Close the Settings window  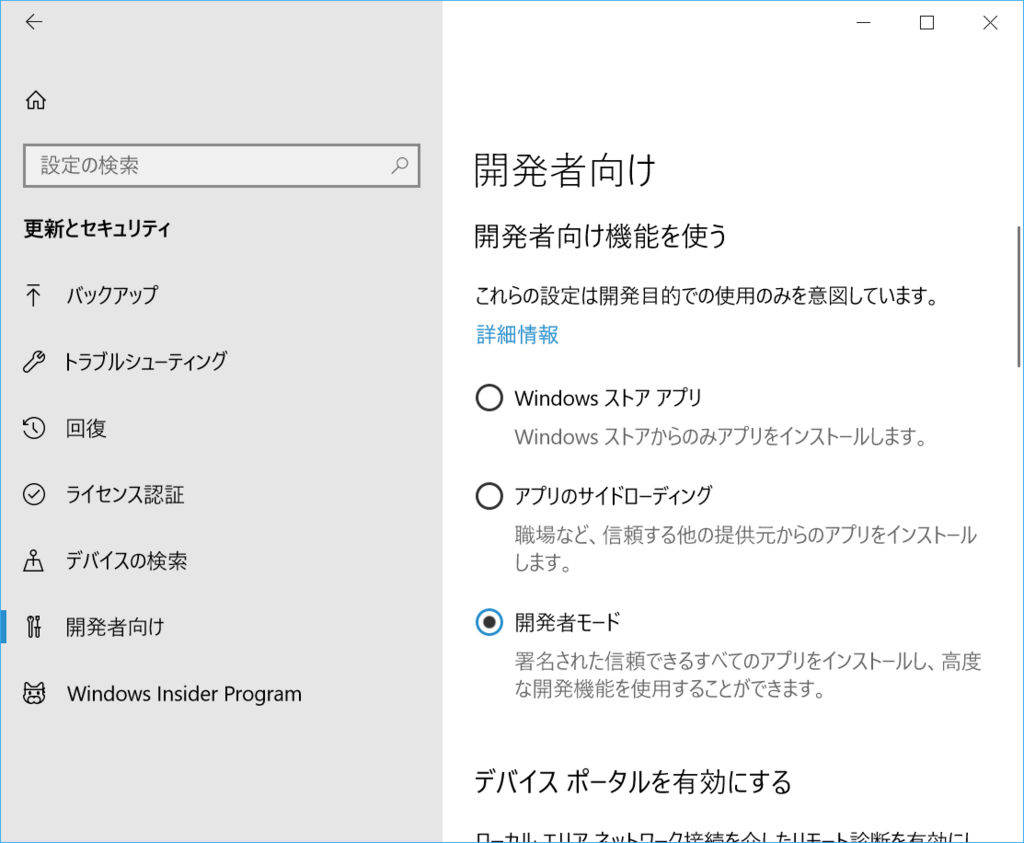point(990,23)
